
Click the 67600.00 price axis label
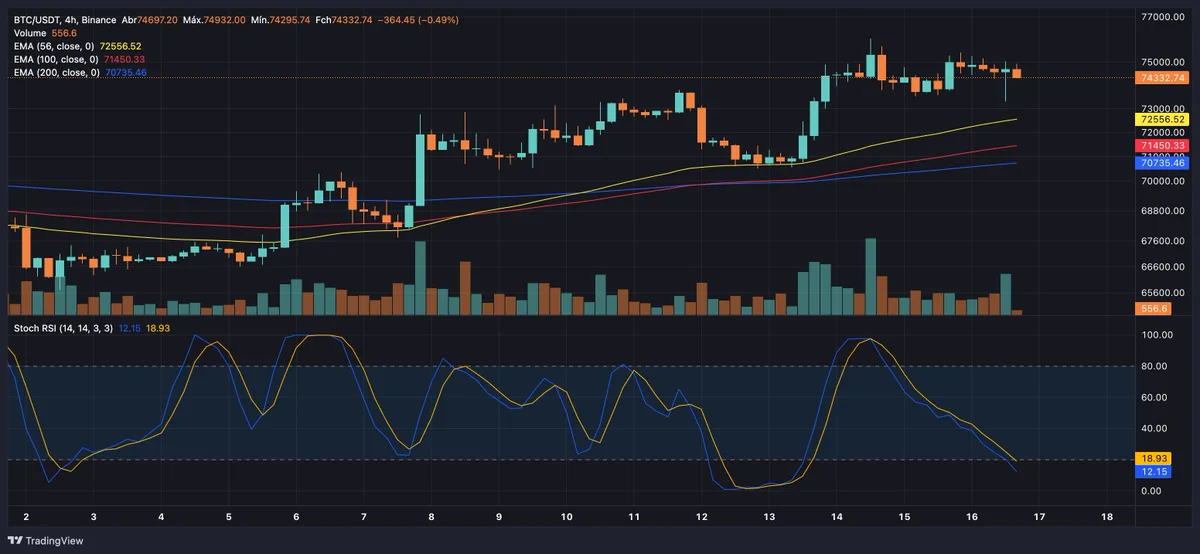1165,241
